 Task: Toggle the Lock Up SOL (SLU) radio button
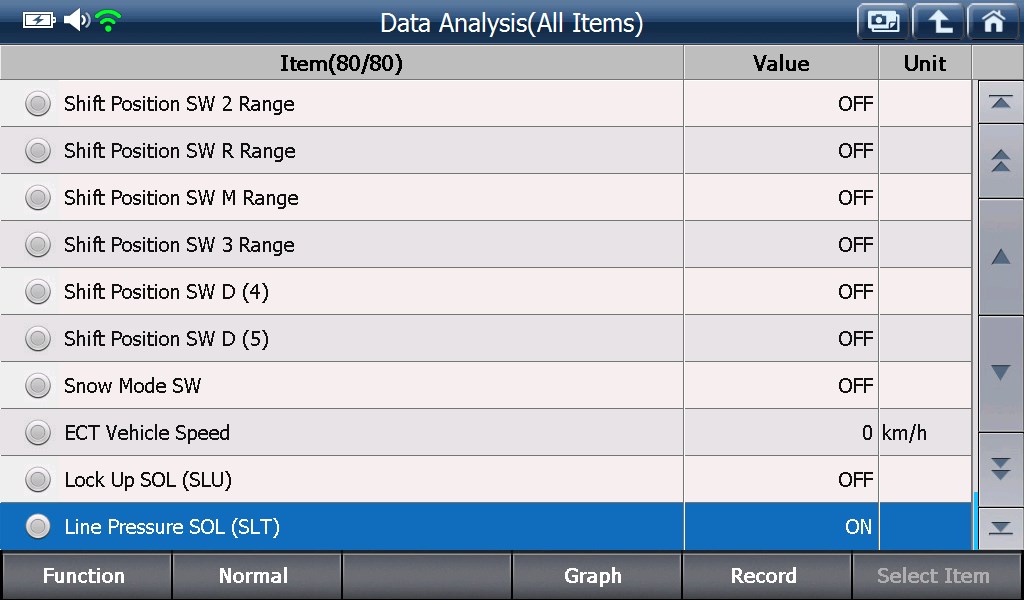click(38, 480)
